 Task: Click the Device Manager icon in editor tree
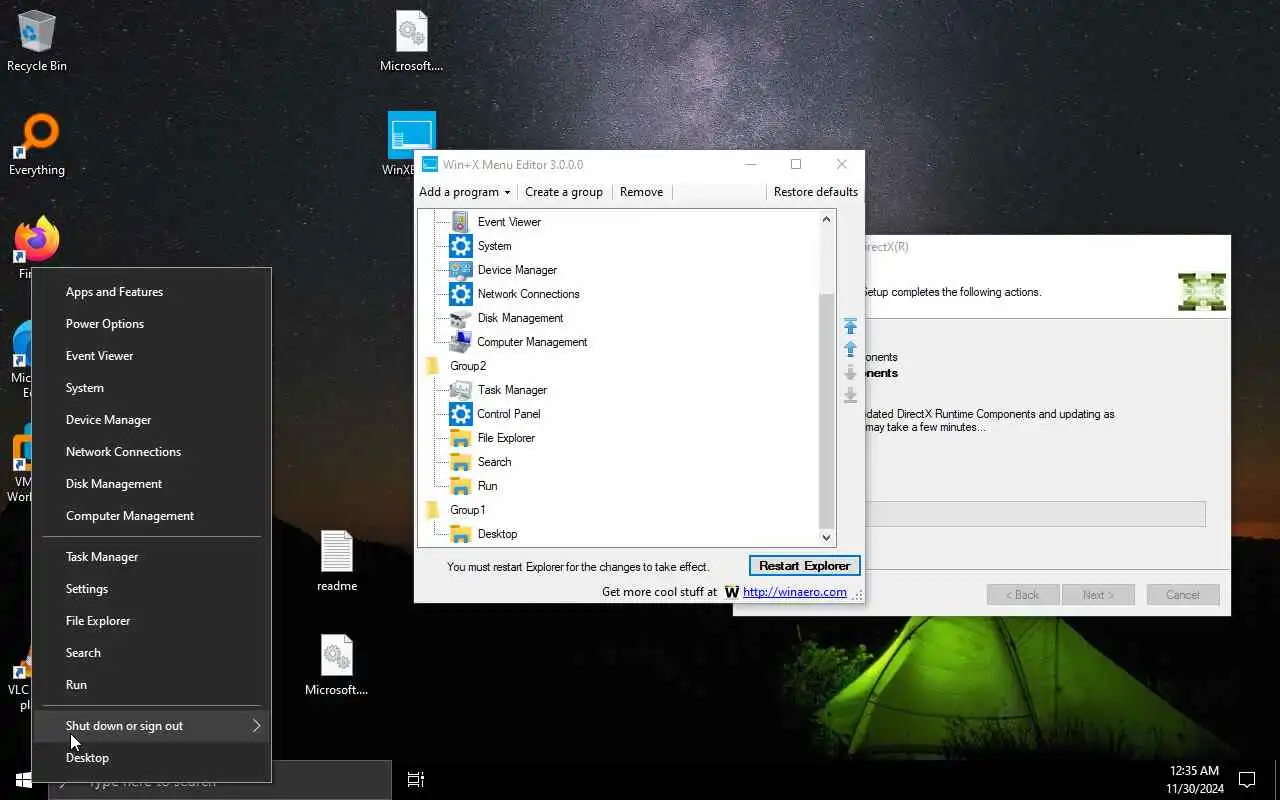point(460,270)
